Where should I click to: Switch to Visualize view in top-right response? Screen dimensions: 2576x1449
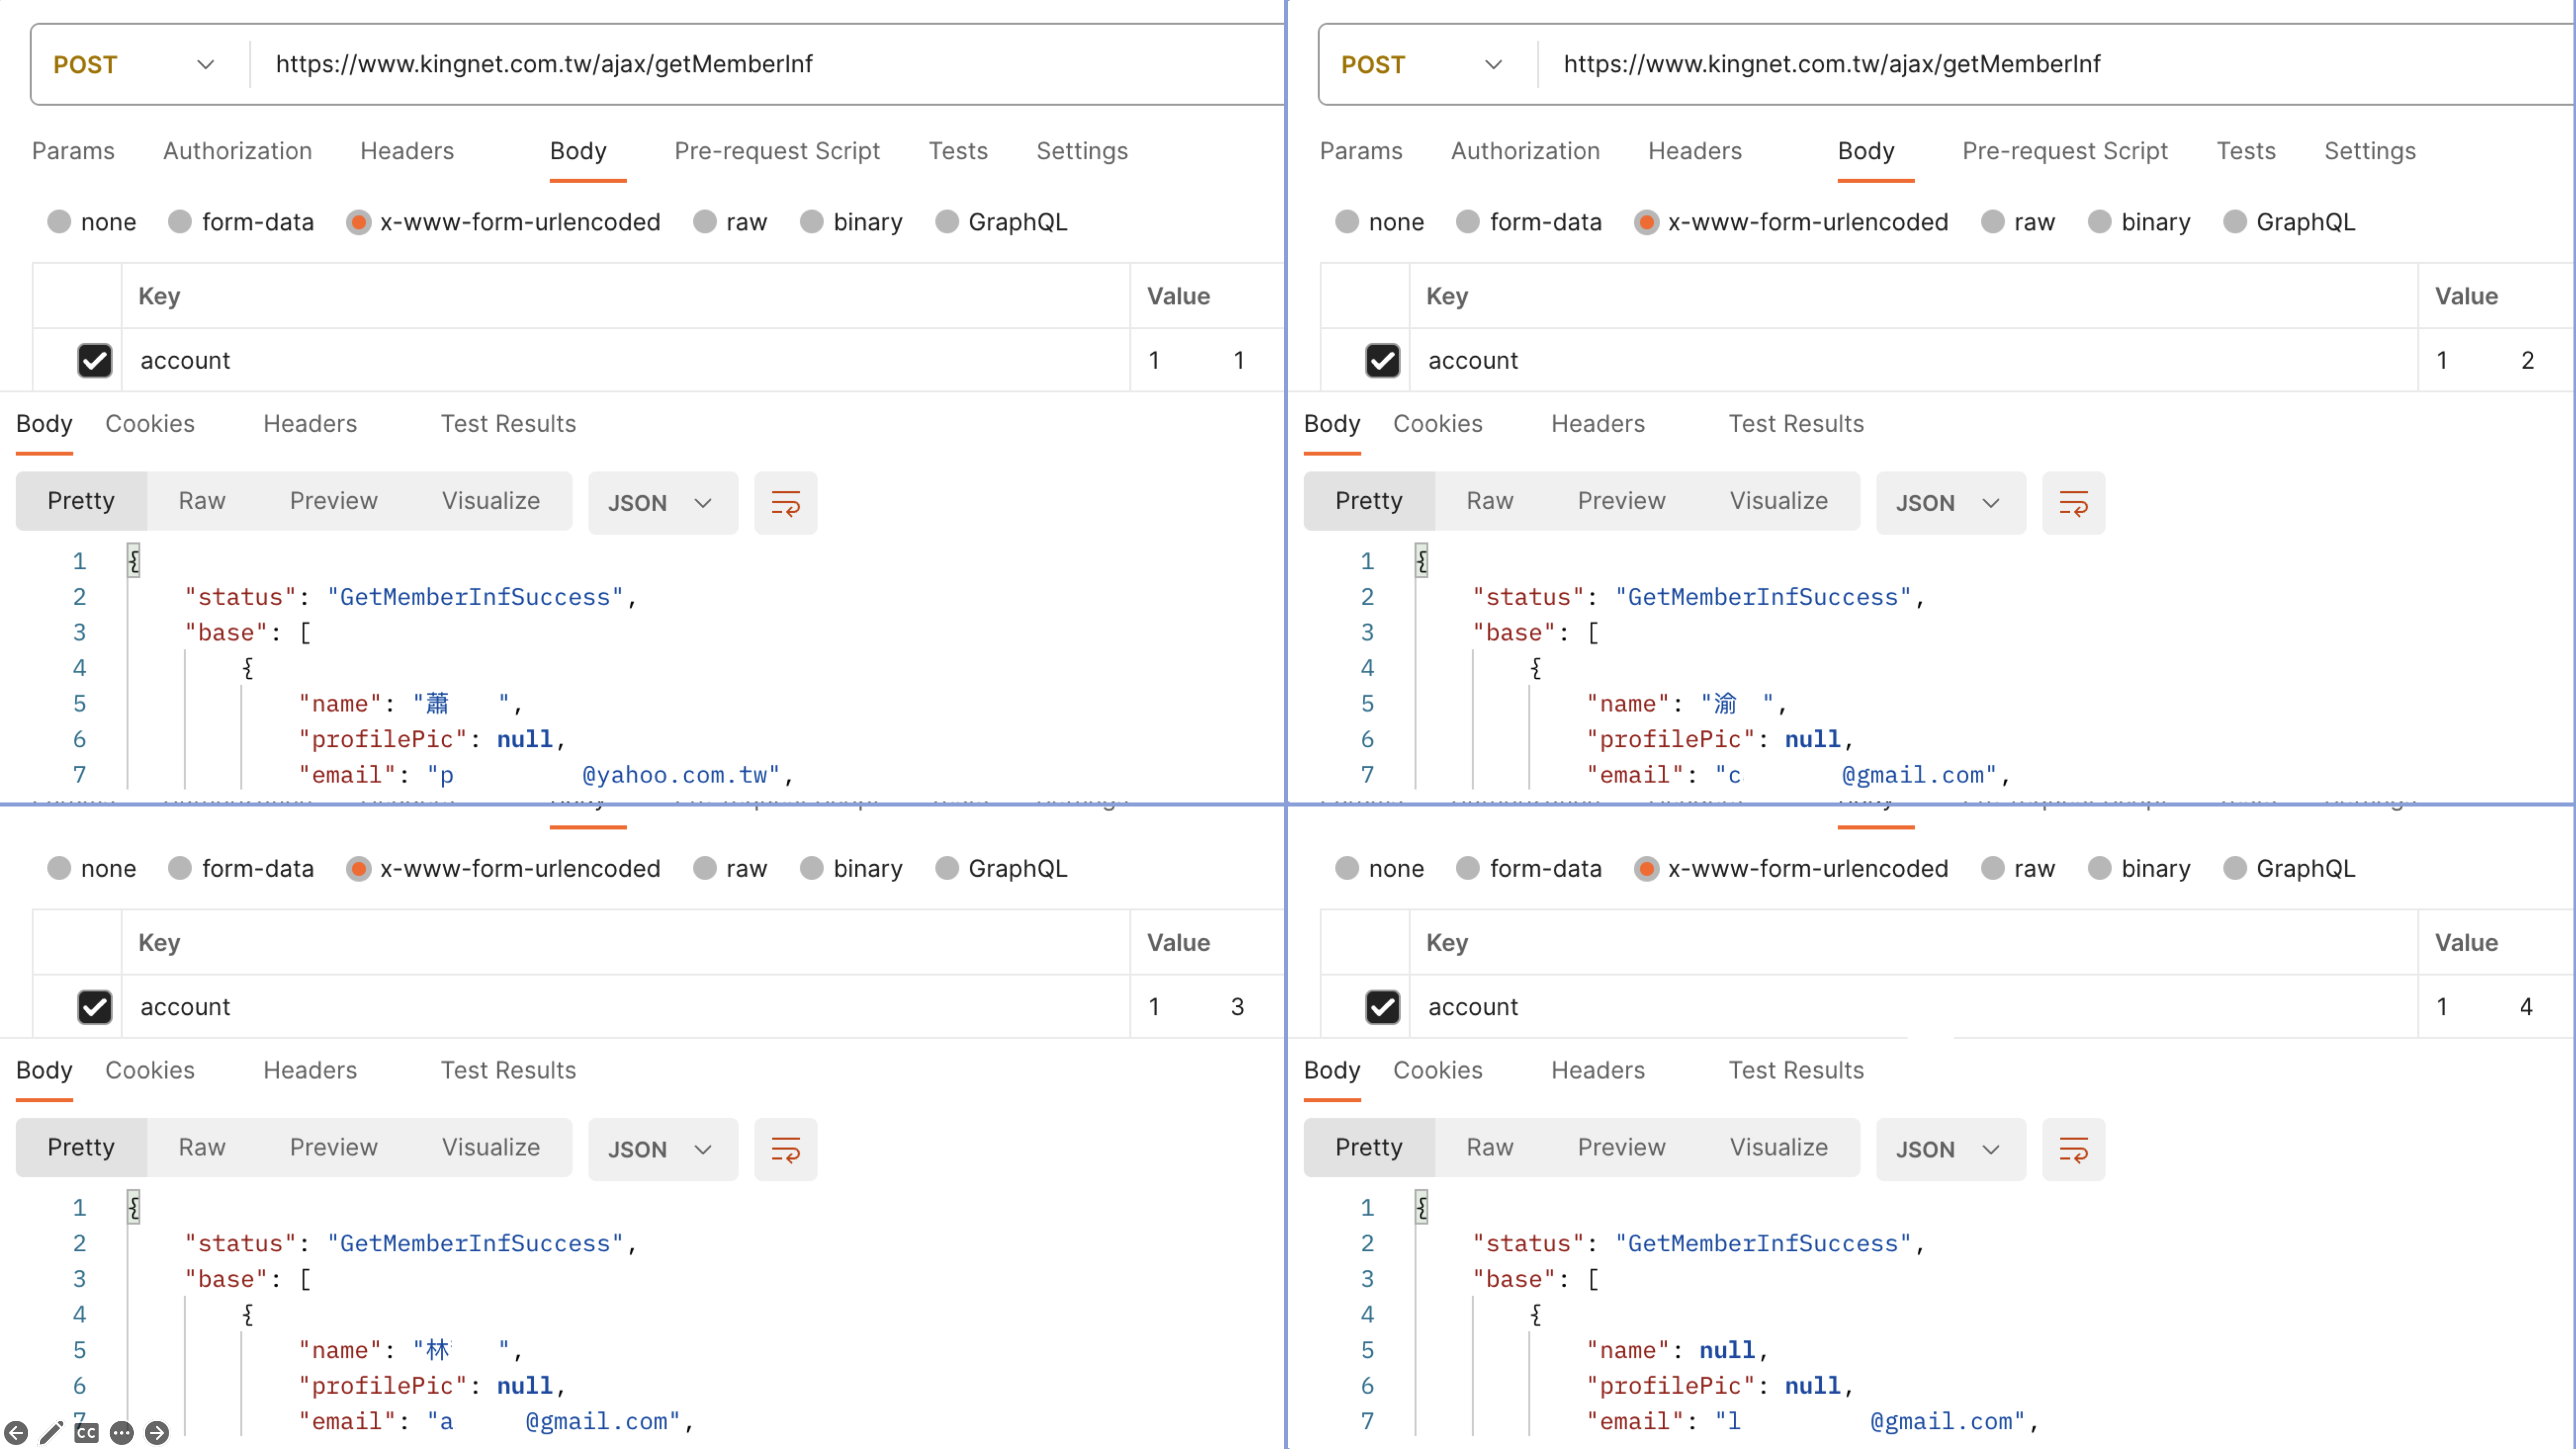(1779, 501)
